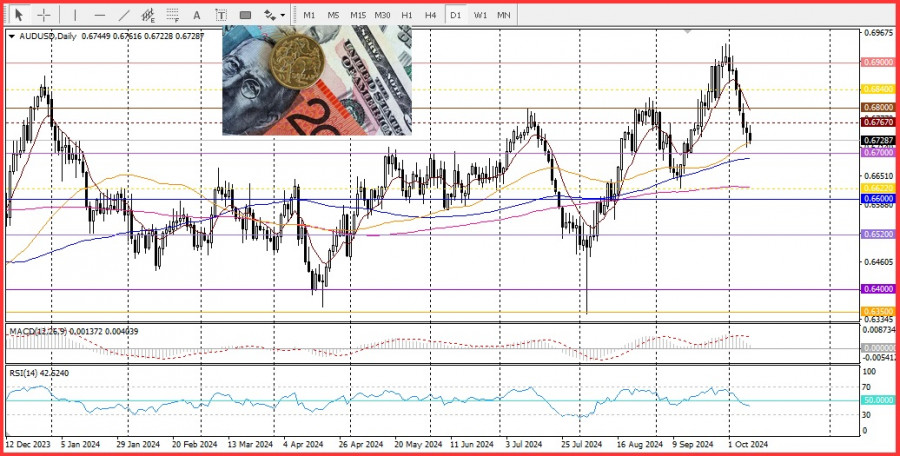This screenshot has height=456, width=900.
Task: Select the text (A) tool
Action: tap(196, 15)
